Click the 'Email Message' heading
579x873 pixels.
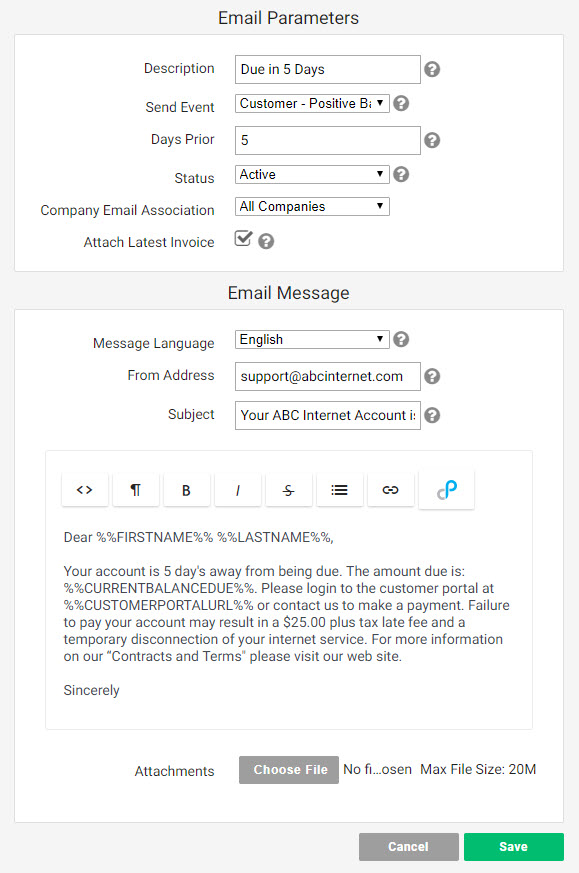pyautogui.click(x=288, y=293)
